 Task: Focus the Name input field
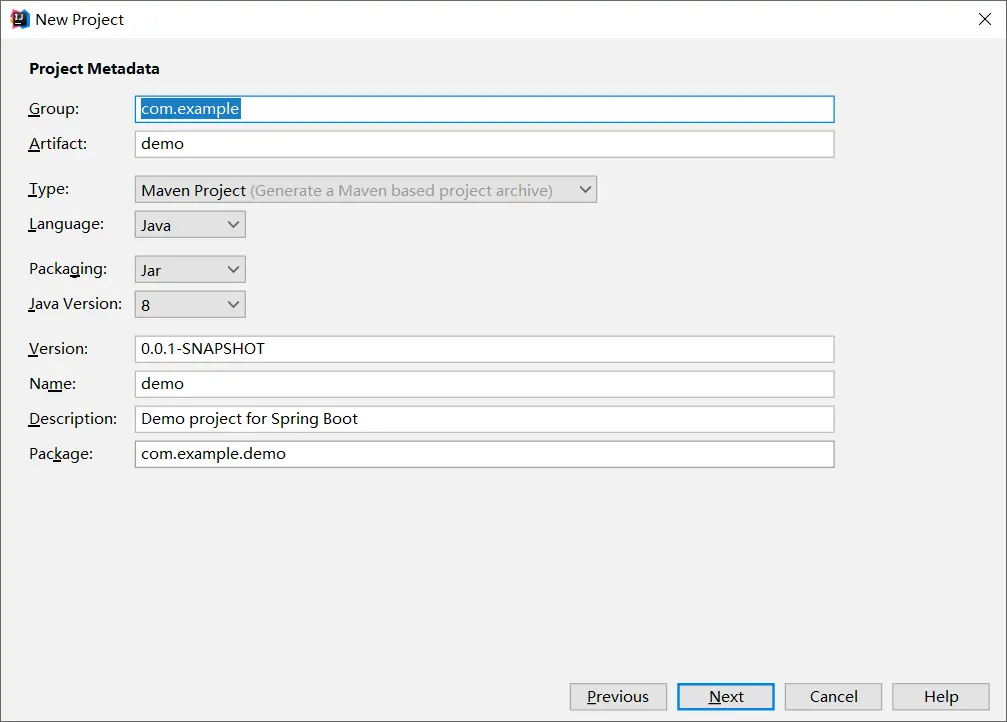[484, 384]
